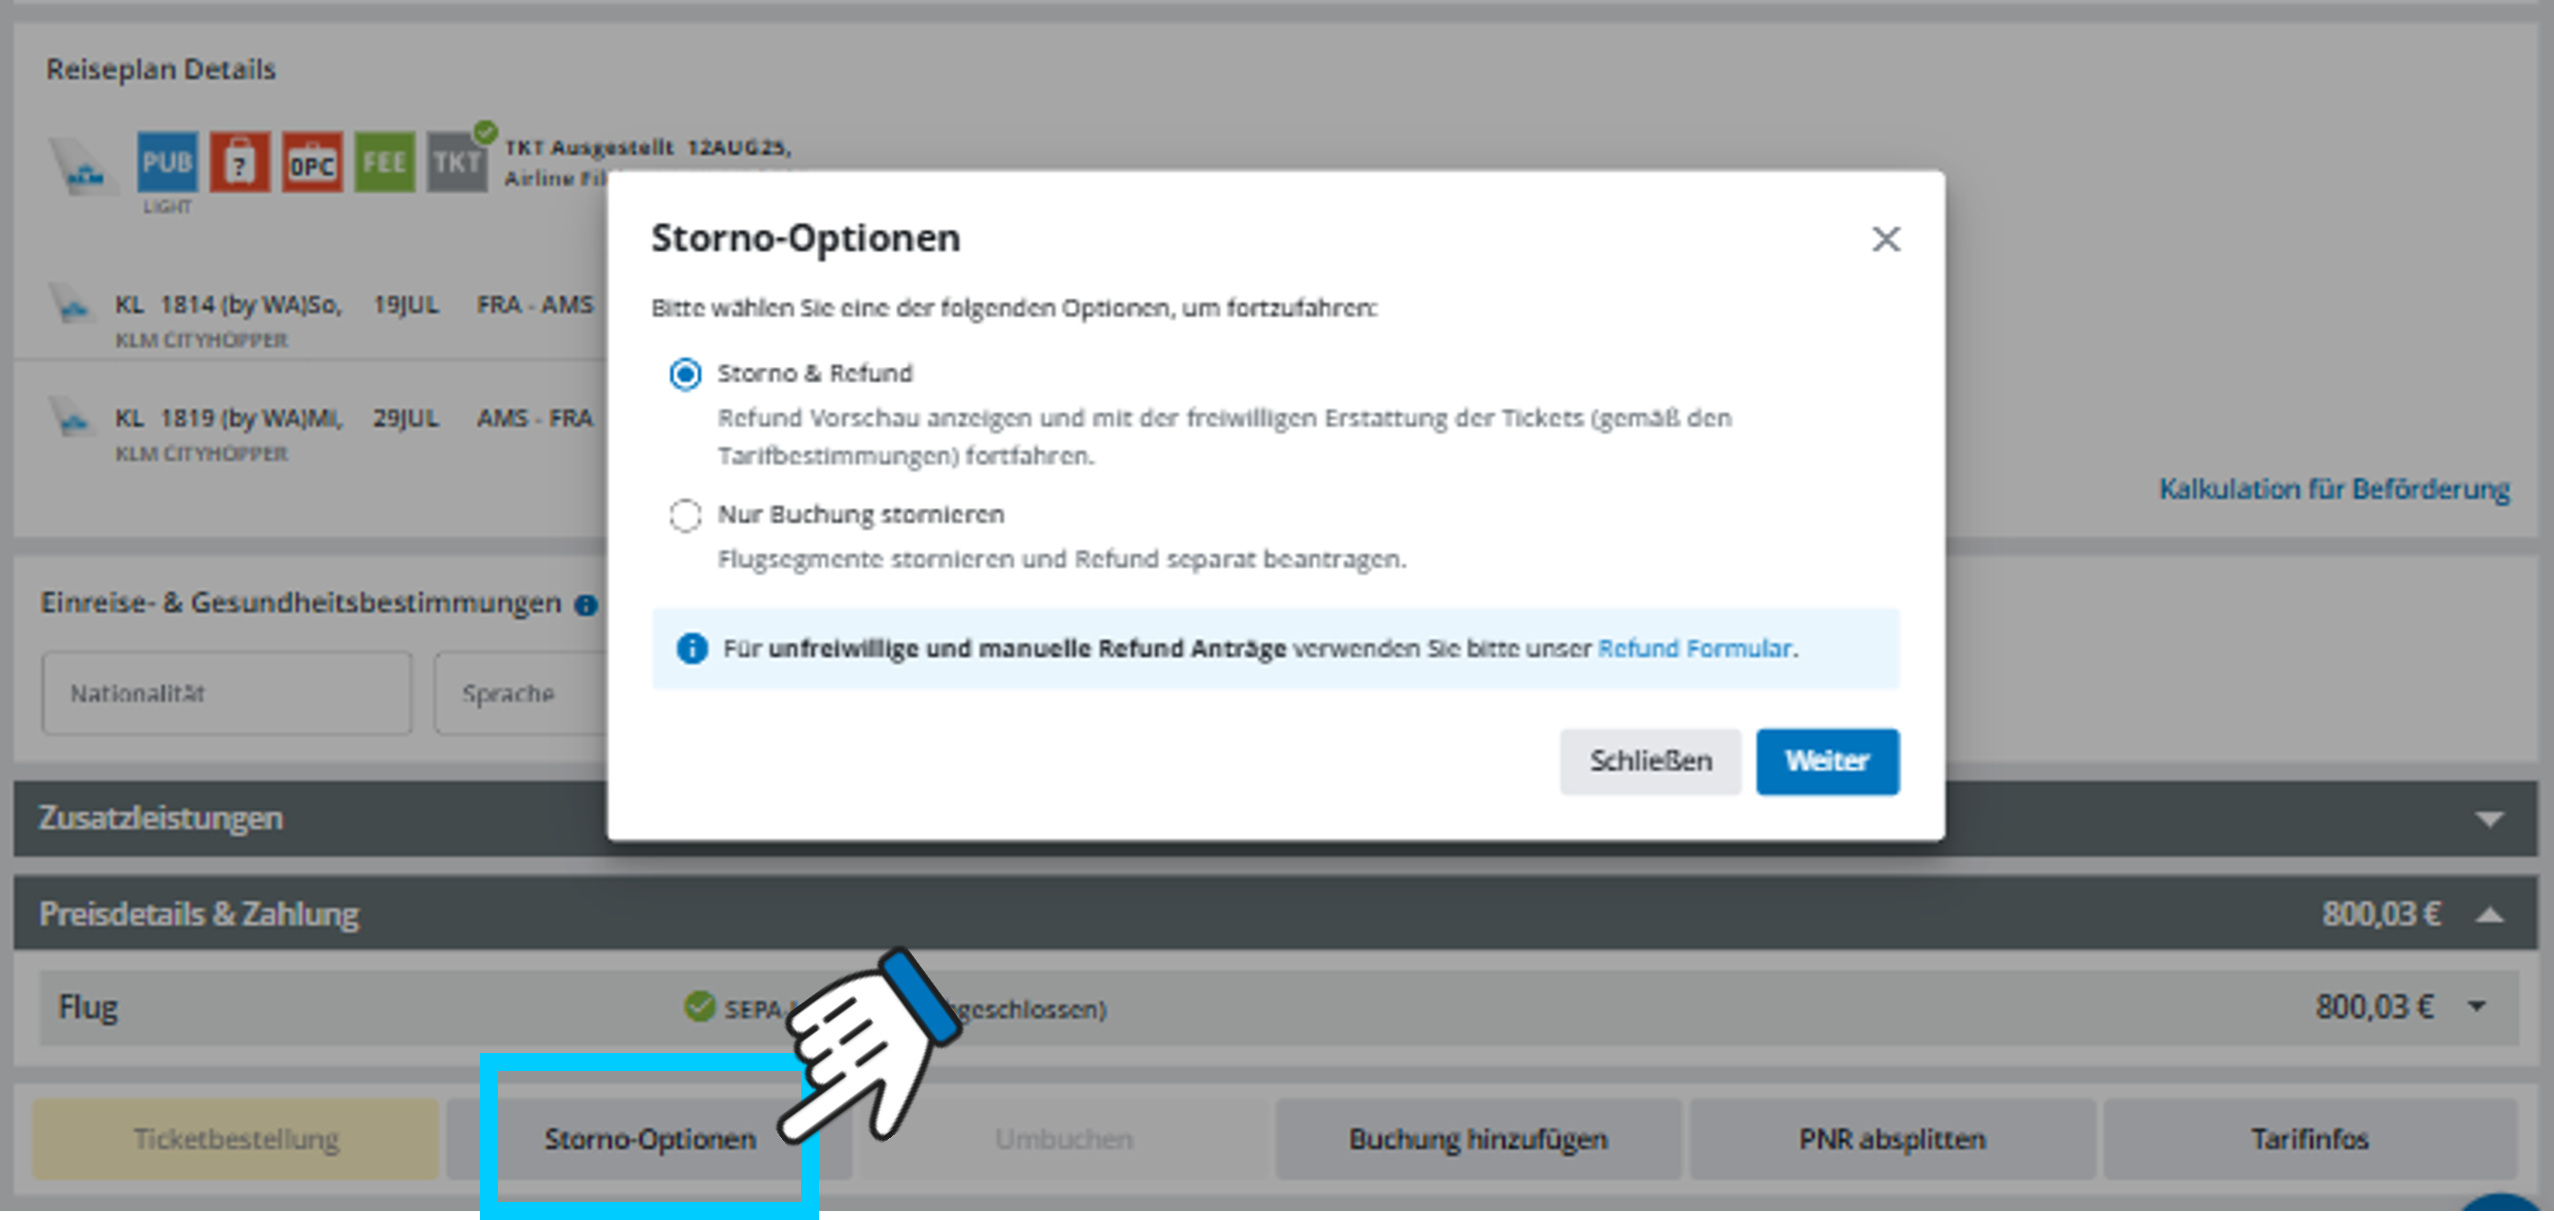The image size is (2554, 1220).
Task: Expand the Flug price row dropdown arrow
Action: pos(2476,1006)
